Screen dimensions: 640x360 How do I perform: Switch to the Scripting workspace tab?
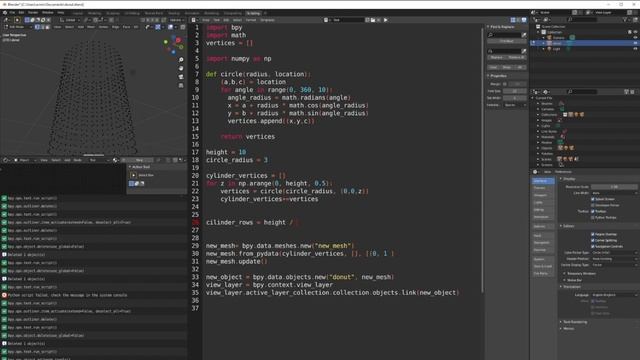pyautogui.click(x=253, y=13)
